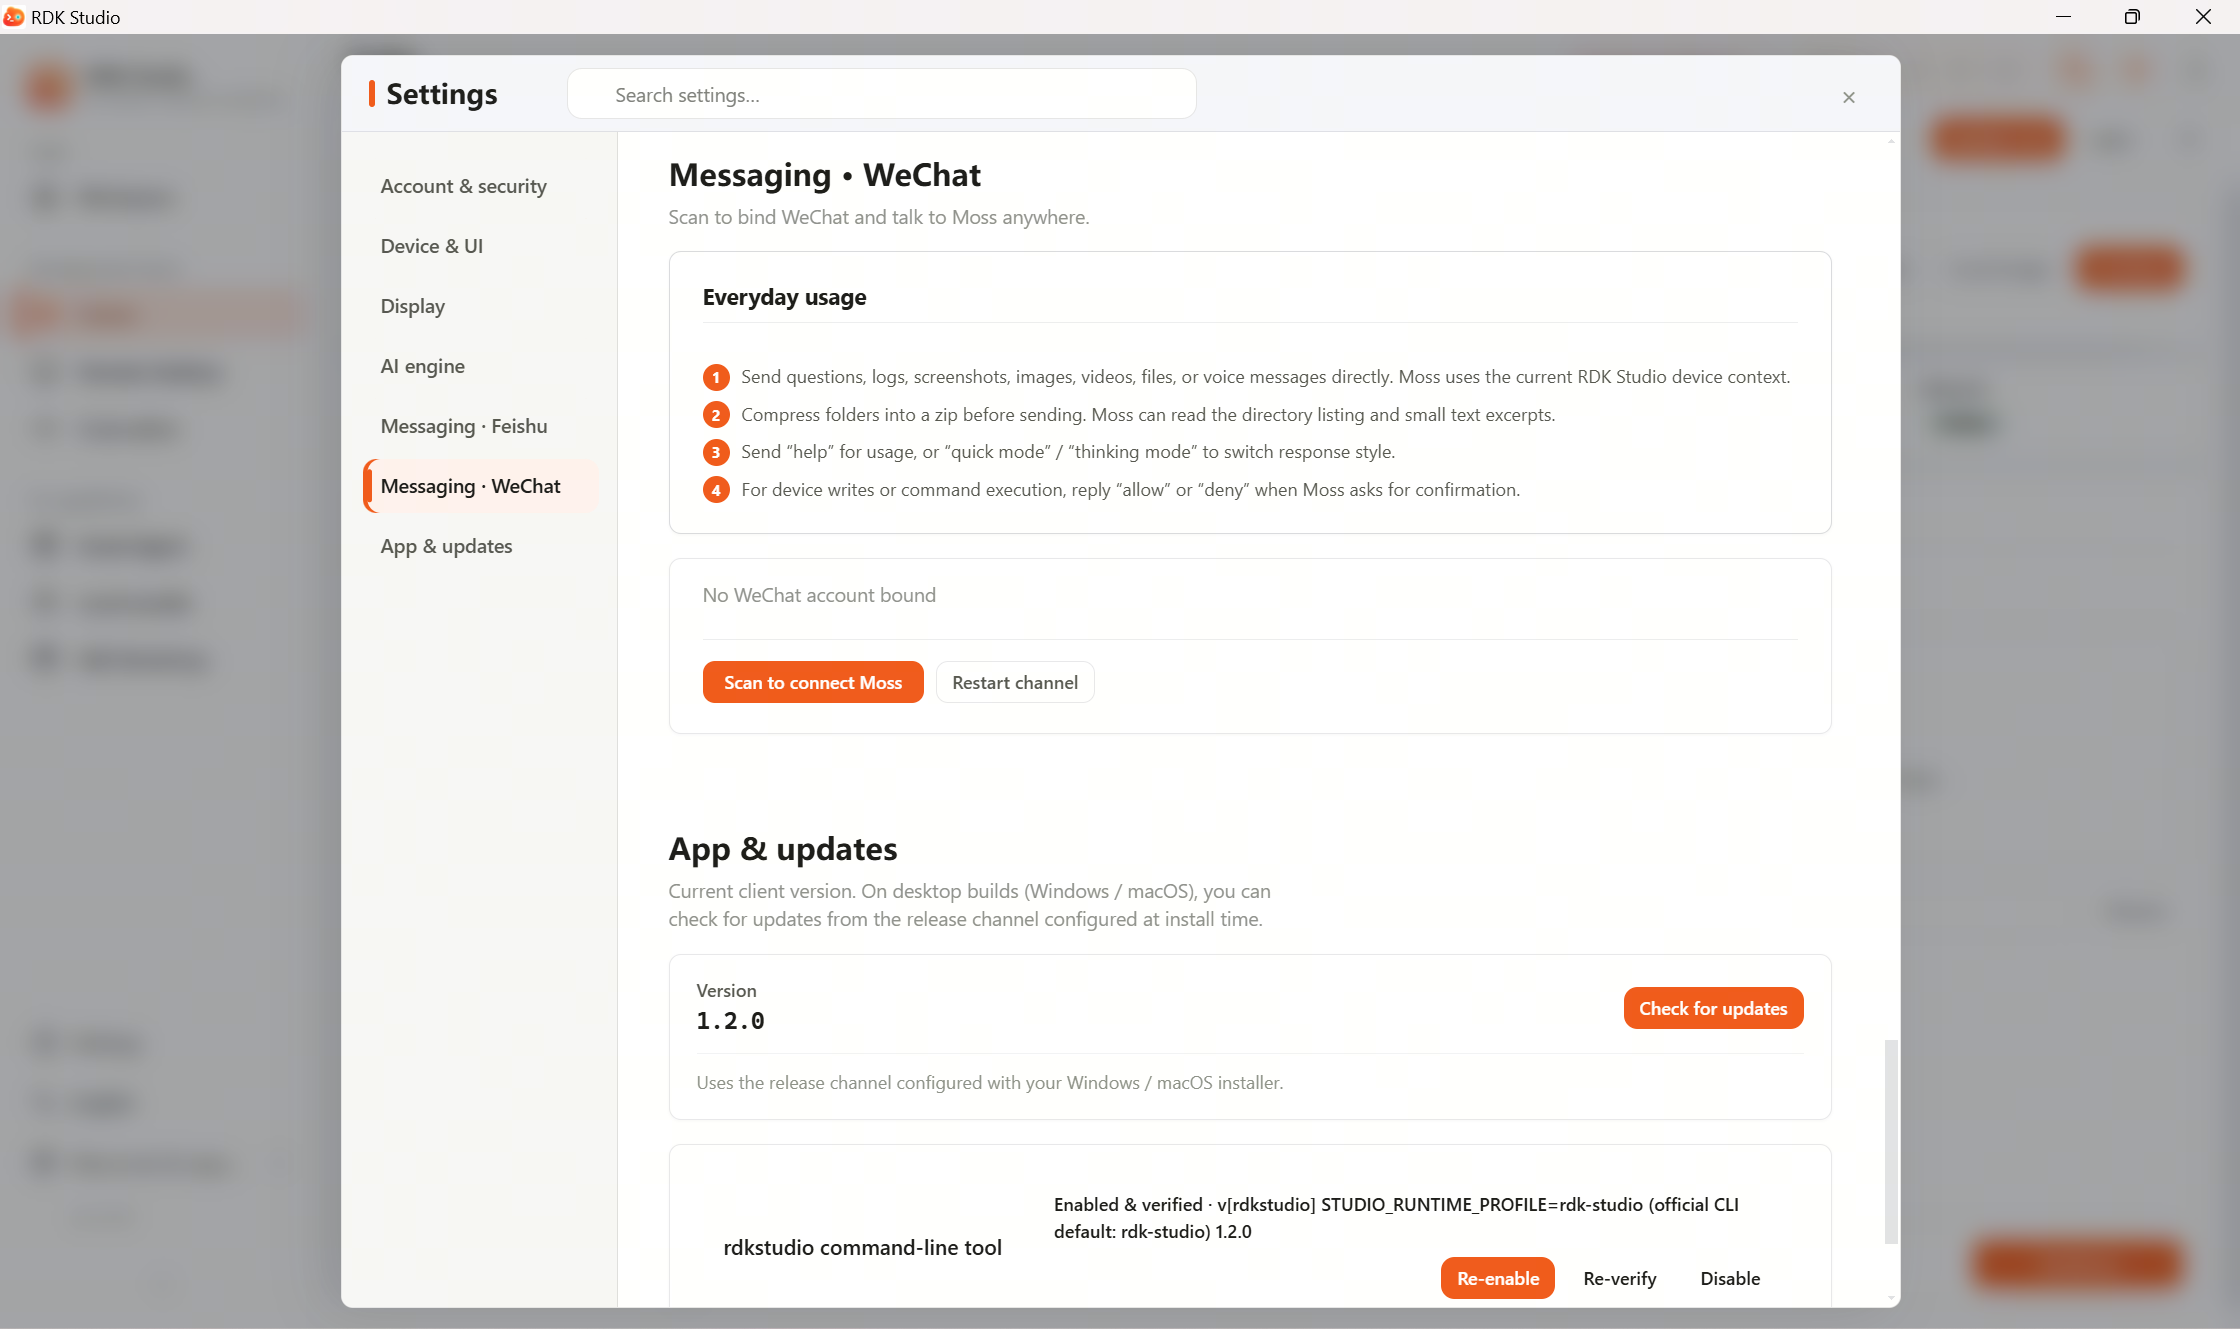Click the 'Messaging • WeChat' page heading
This screenshot has height=1329, width=2240.
[824, 175]
